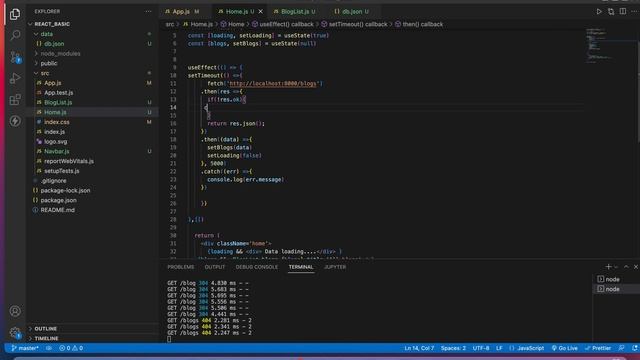Open the Extensions view
The height and width of the screenshot is (360, 640).
pos(15,99)
